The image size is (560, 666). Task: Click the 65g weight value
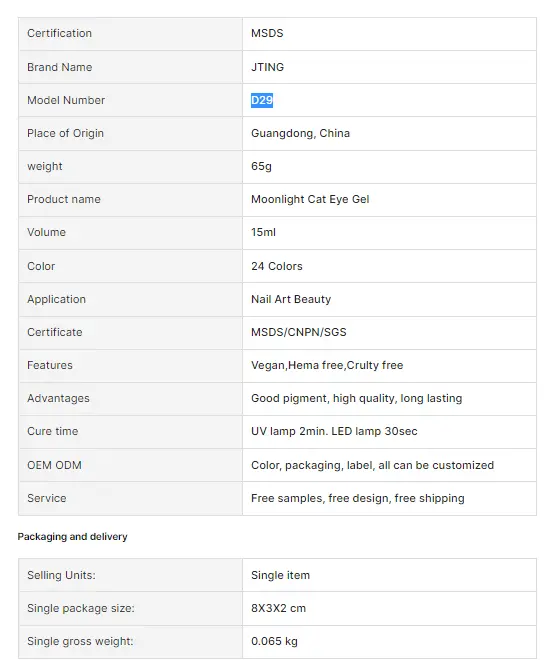(x=261, y=166)
